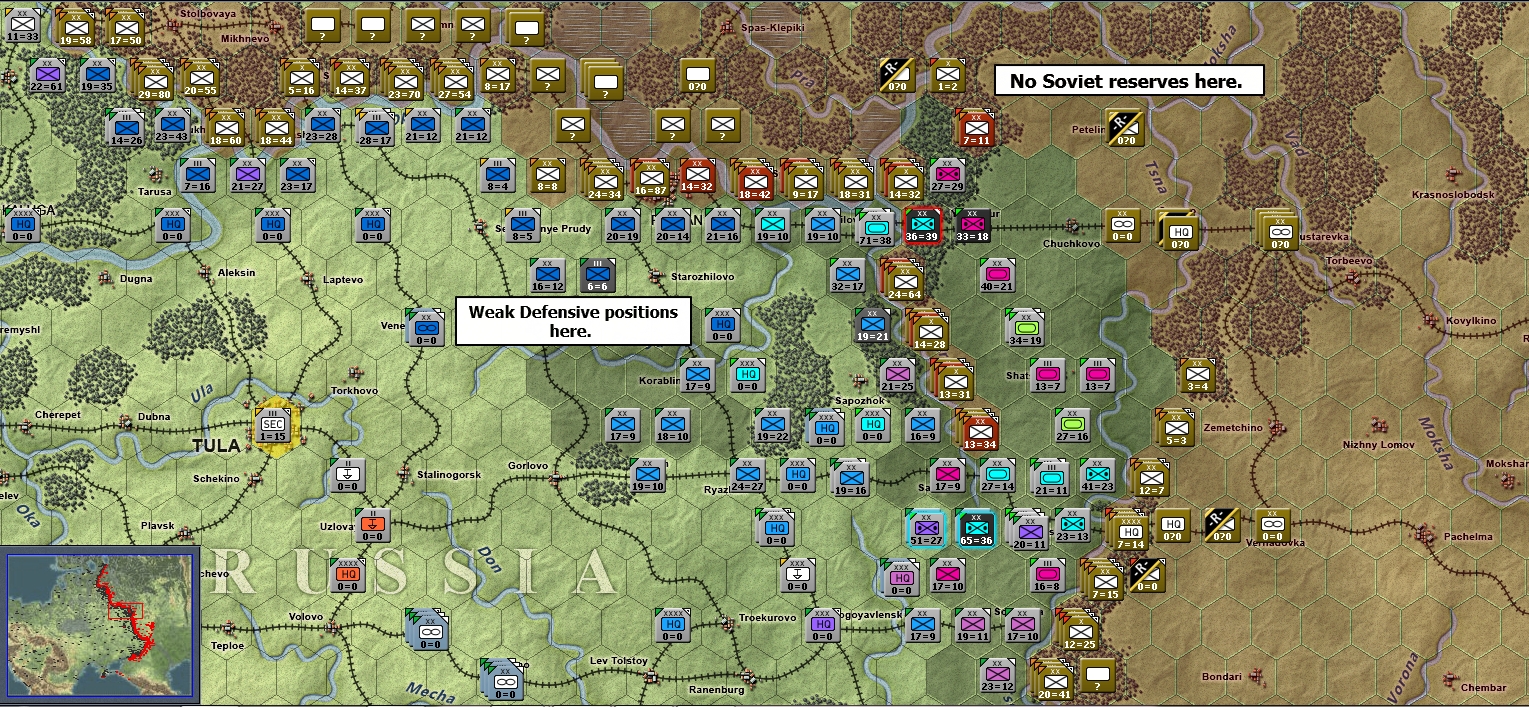This screenshot has width=1529, height=707.
Task: Open the strategic minimap overview
Action: pos(99,626)
